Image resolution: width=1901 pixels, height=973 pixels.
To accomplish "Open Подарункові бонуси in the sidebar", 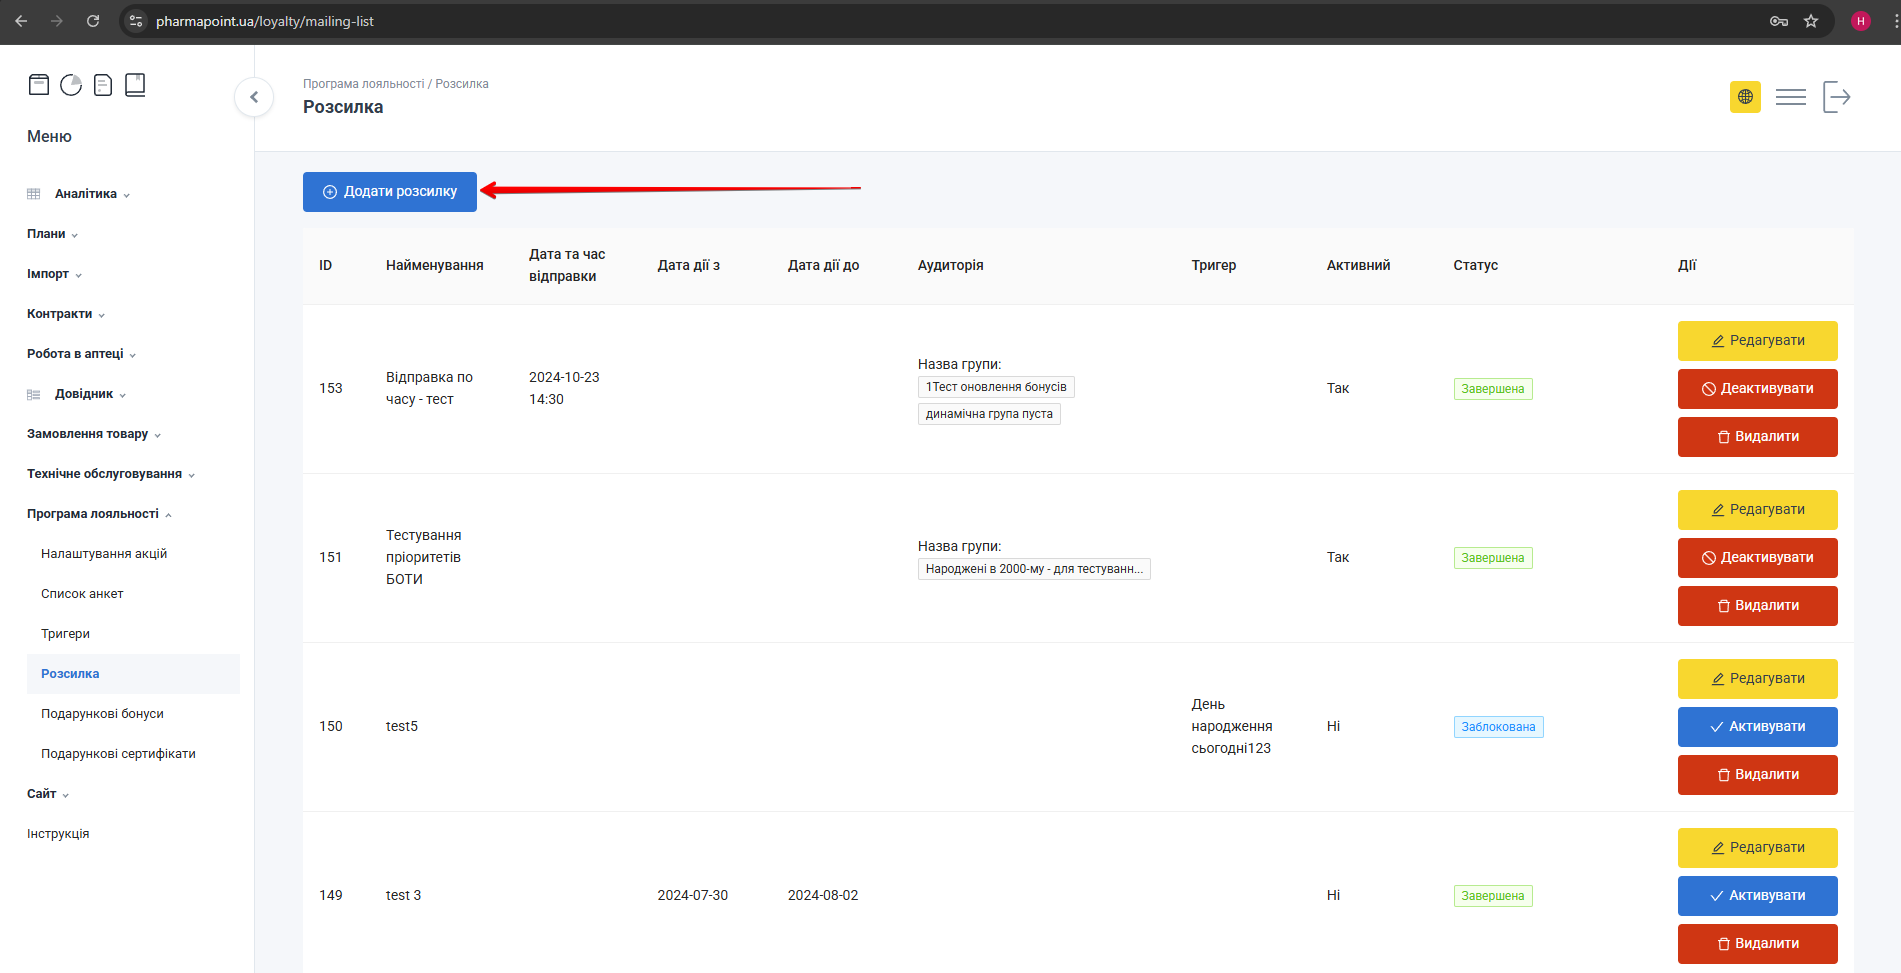I will (102, 714).
